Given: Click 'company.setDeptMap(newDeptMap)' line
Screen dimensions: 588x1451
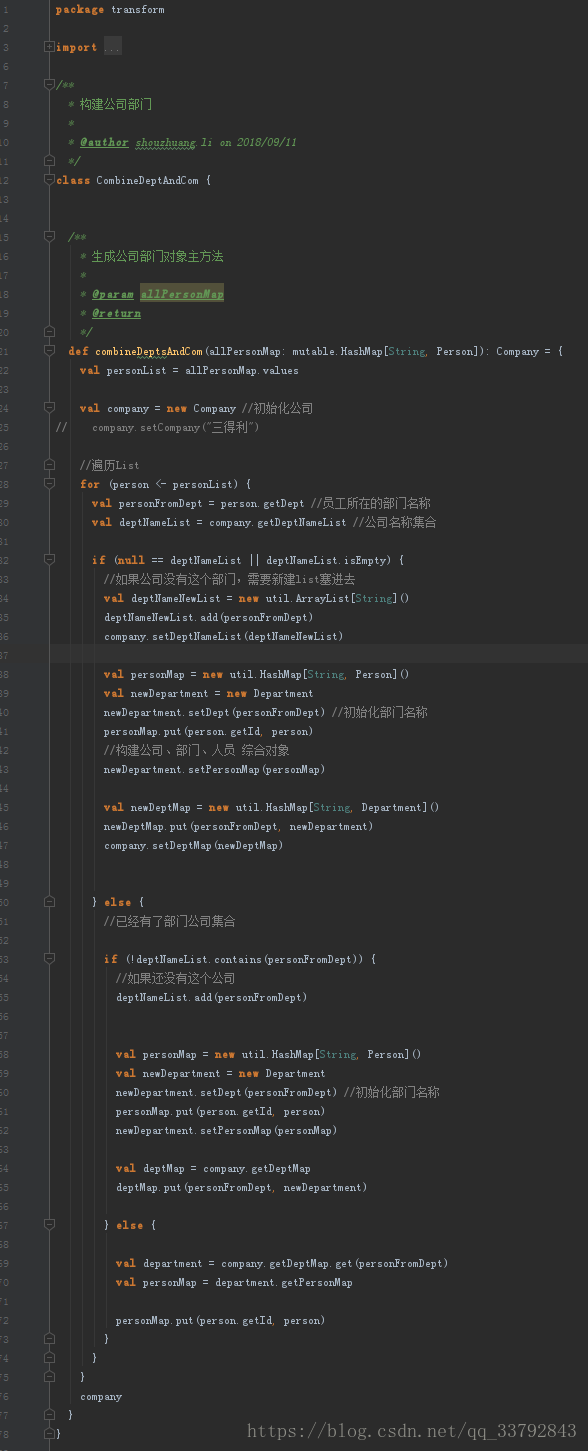Looking at the screenshot, I should click(x=193, y=845).
